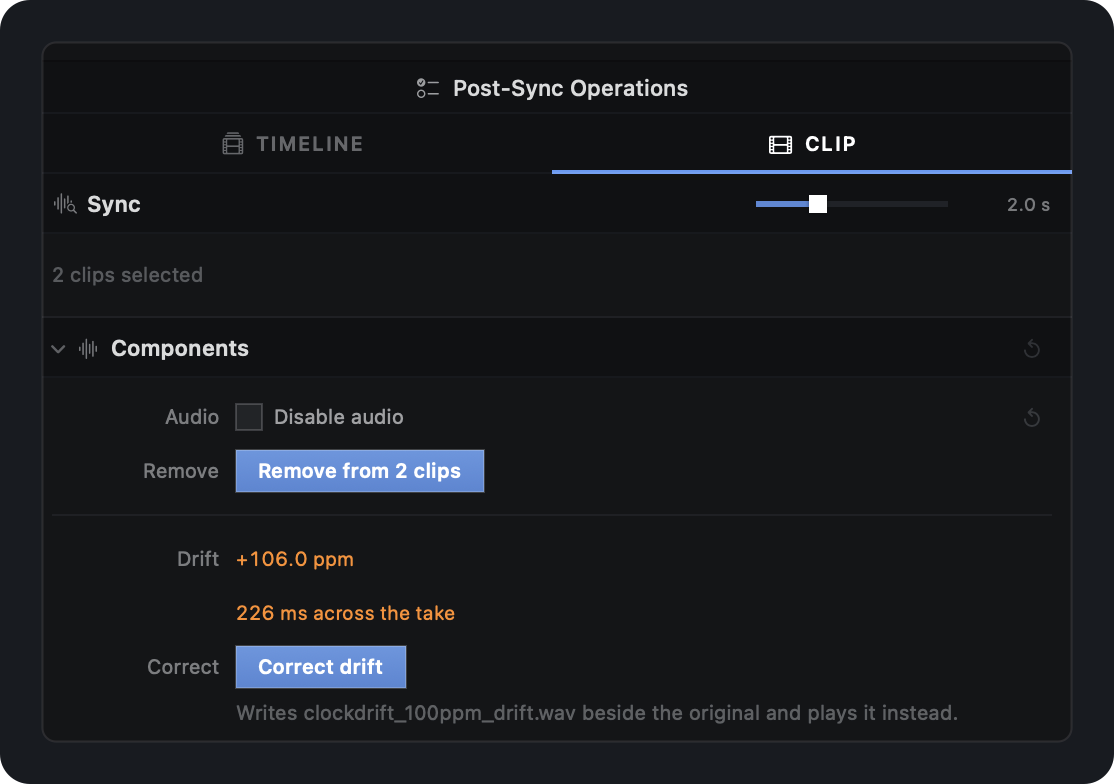Viewport: 1114px width, 784px height.
Task: Click the +106.0 ppm drift value
Action: (x=295, y=559)
